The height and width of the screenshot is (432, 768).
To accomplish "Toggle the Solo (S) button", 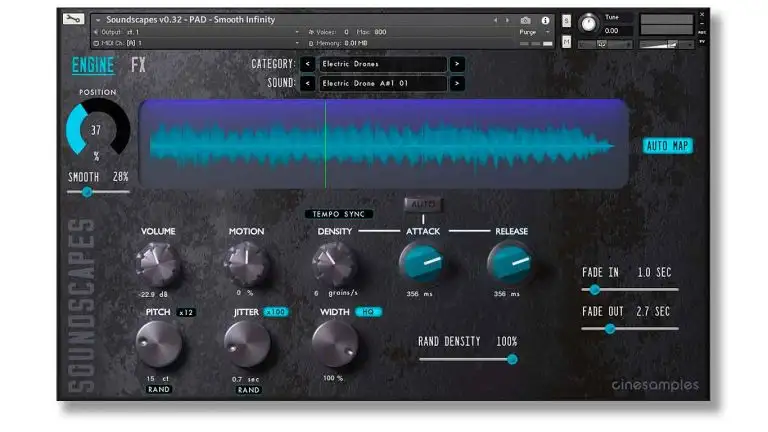I will (566, 21).
